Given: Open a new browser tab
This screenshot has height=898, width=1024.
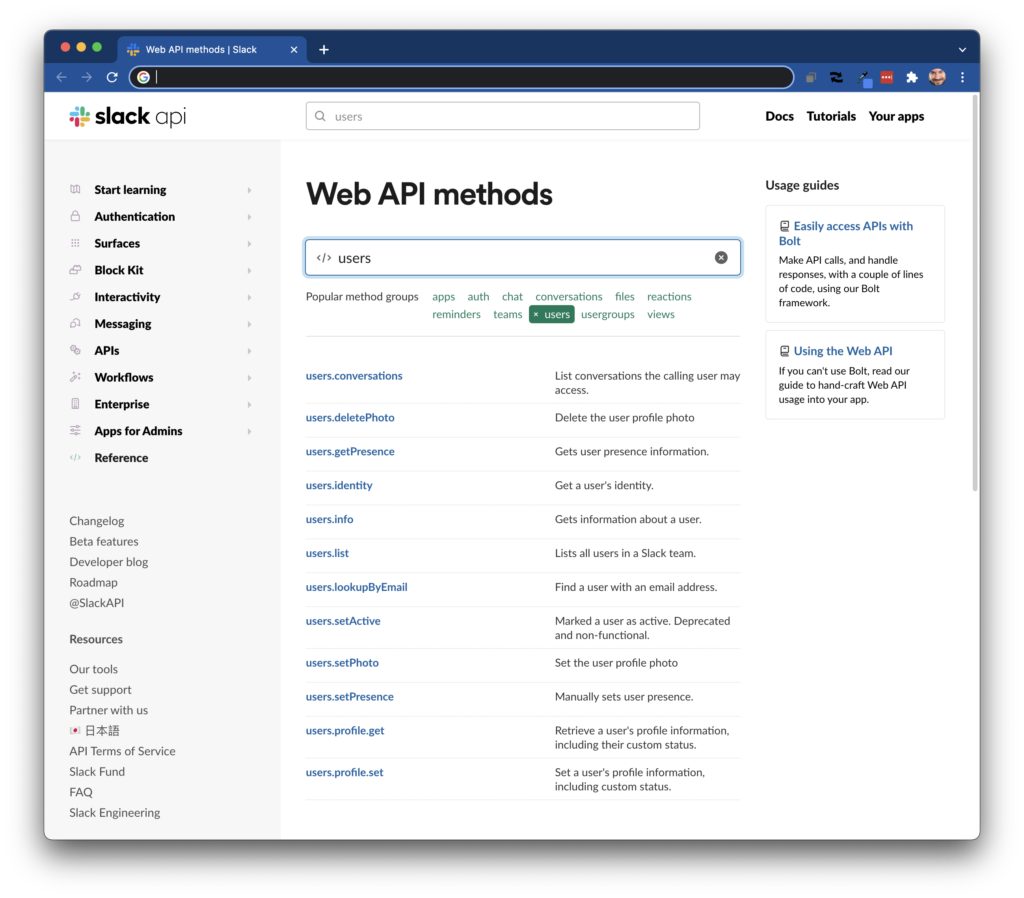Looking at the screenshot, I should pyautogui.click(x=324, y=50).
